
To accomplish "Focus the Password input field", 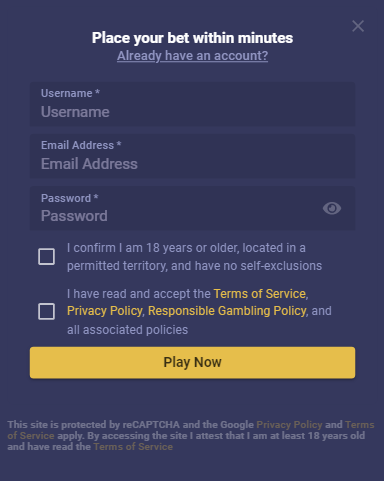I will click(x=192, y=208).
